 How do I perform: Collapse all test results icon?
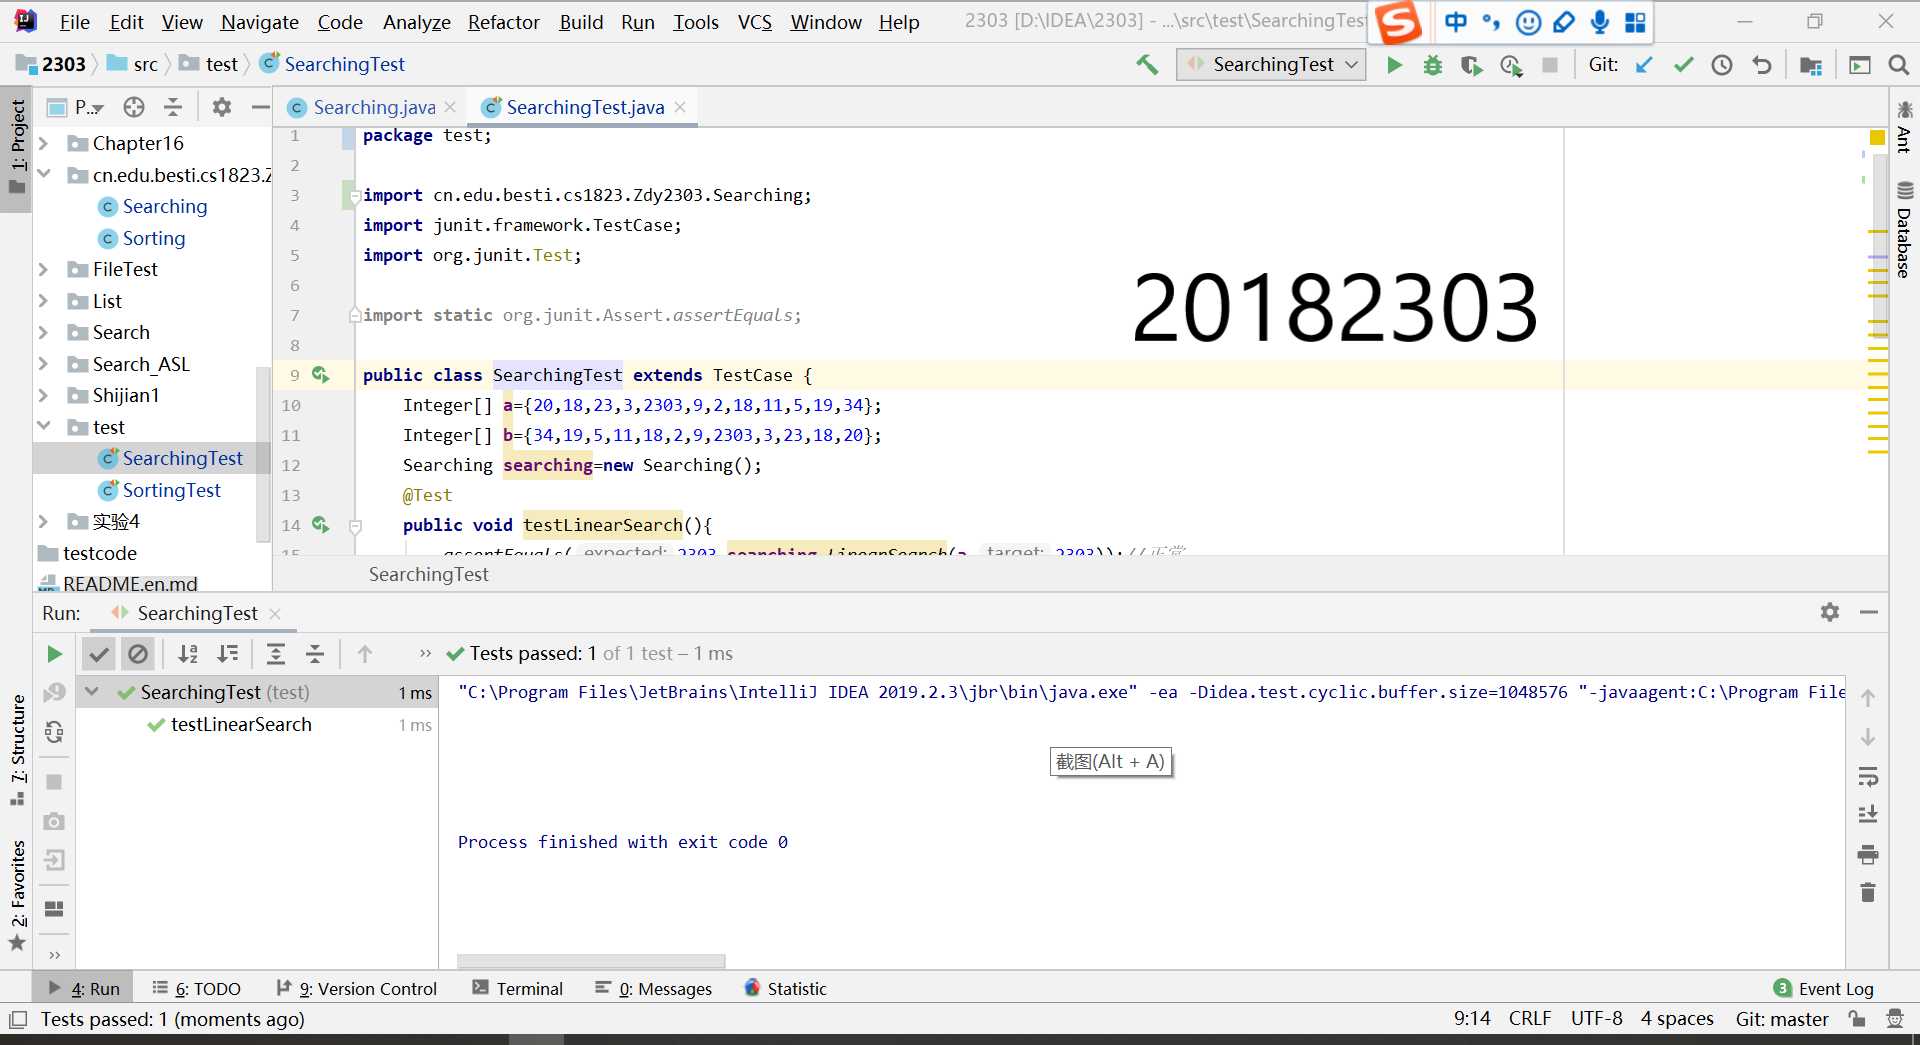click(315, 654)
